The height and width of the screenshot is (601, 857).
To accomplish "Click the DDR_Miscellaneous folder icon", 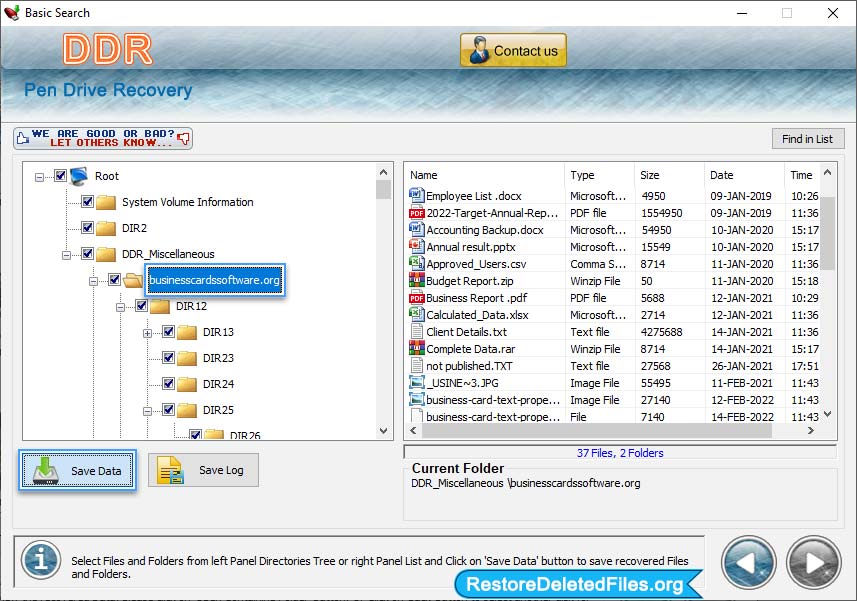I will click(x=106, y=254).
